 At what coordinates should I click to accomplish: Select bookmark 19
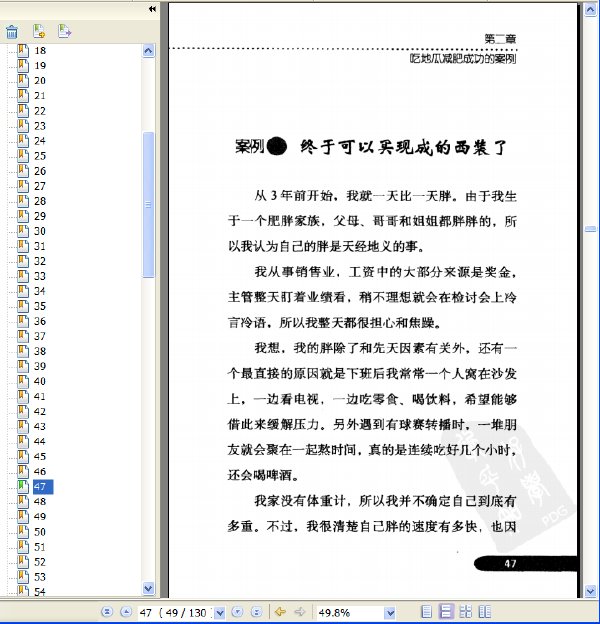coord(40,66)
